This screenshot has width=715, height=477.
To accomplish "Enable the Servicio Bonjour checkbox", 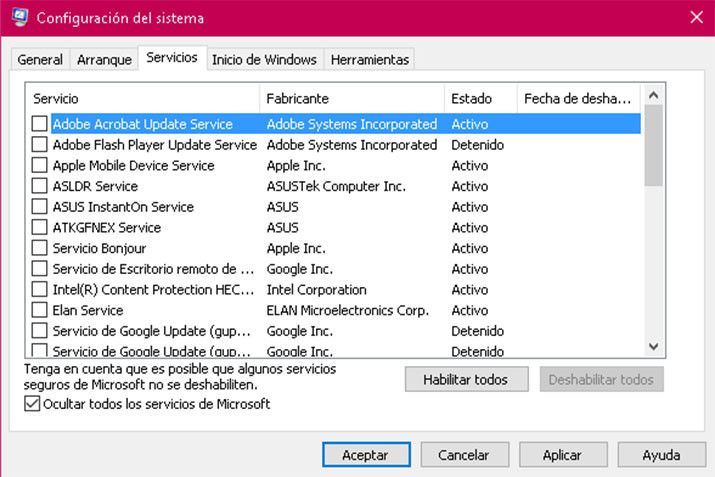I will (40, 248).
